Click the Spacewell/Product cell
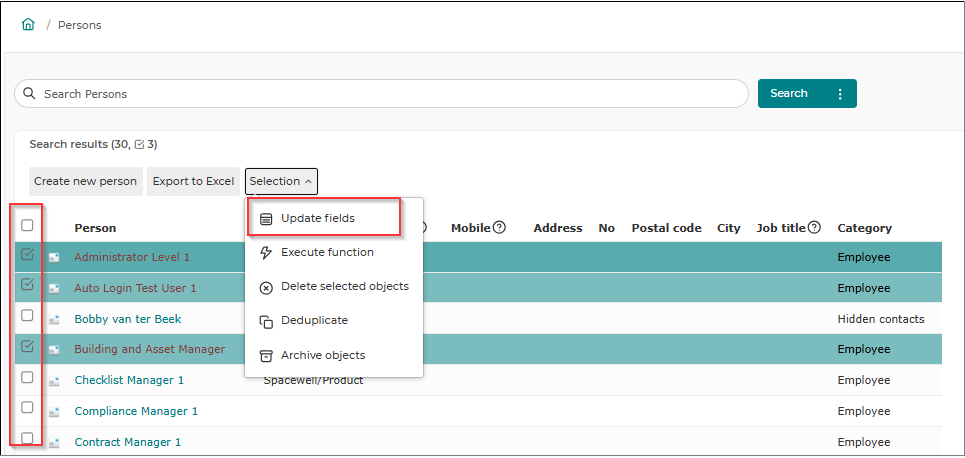Screen dimensions: 965x458 click(313, 380)
